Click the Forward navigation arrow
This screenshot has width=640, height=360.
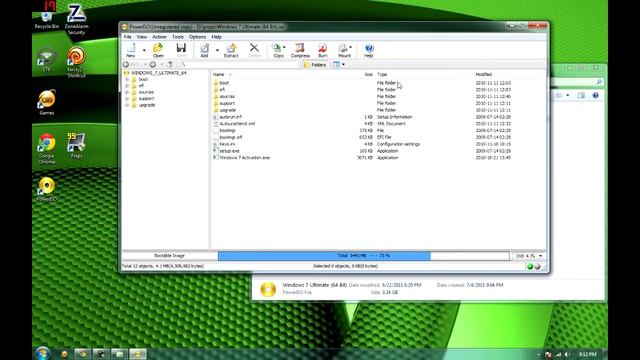pyautogui.click(x=153, y=64)
